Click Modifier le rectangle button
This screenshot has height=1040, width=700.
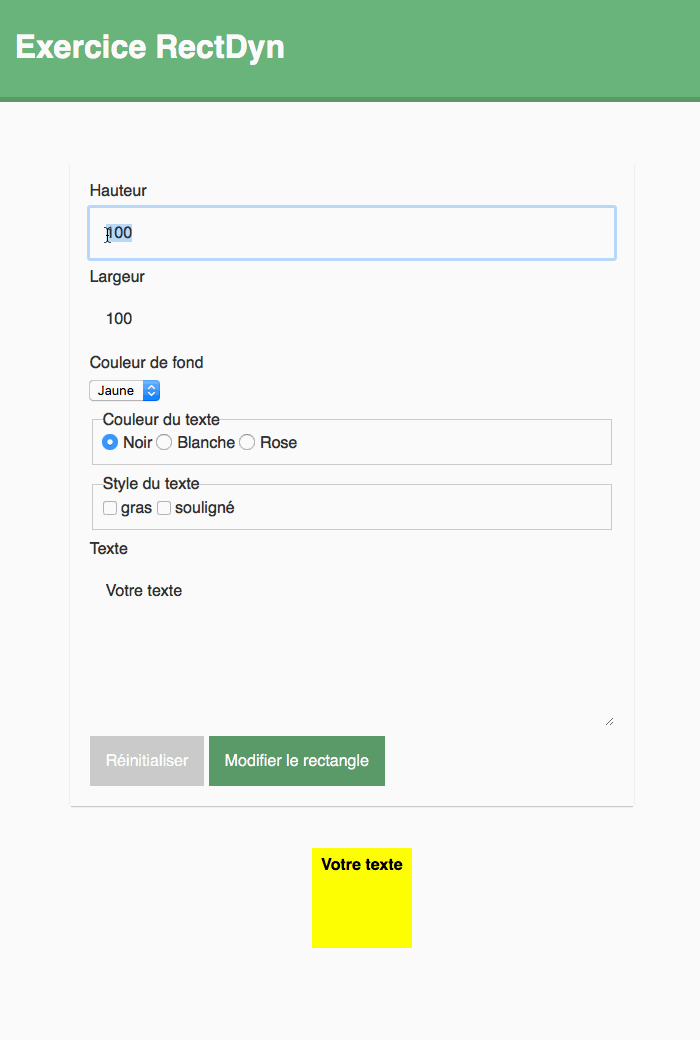297,761
